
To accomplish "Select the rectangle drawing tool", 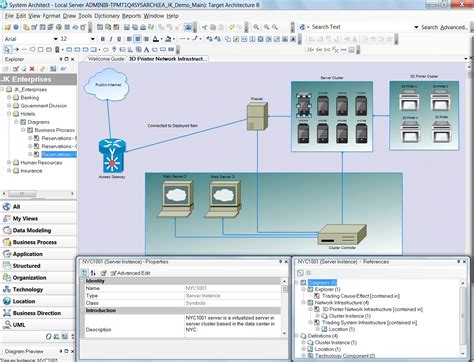I will point(40,50).
